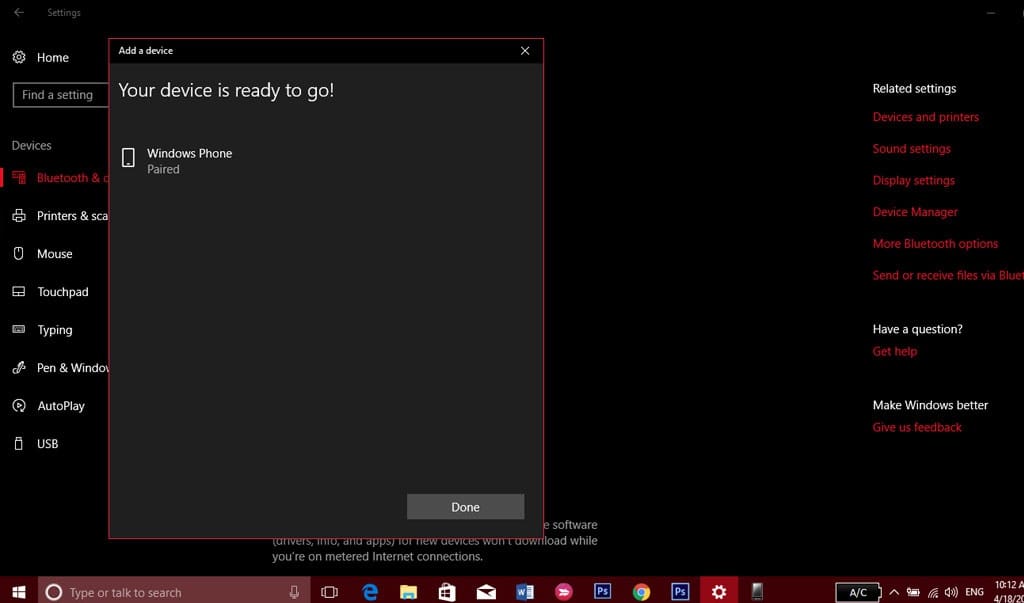
Task: Open the Devices and printers link
Action: [x=925, y=117]
